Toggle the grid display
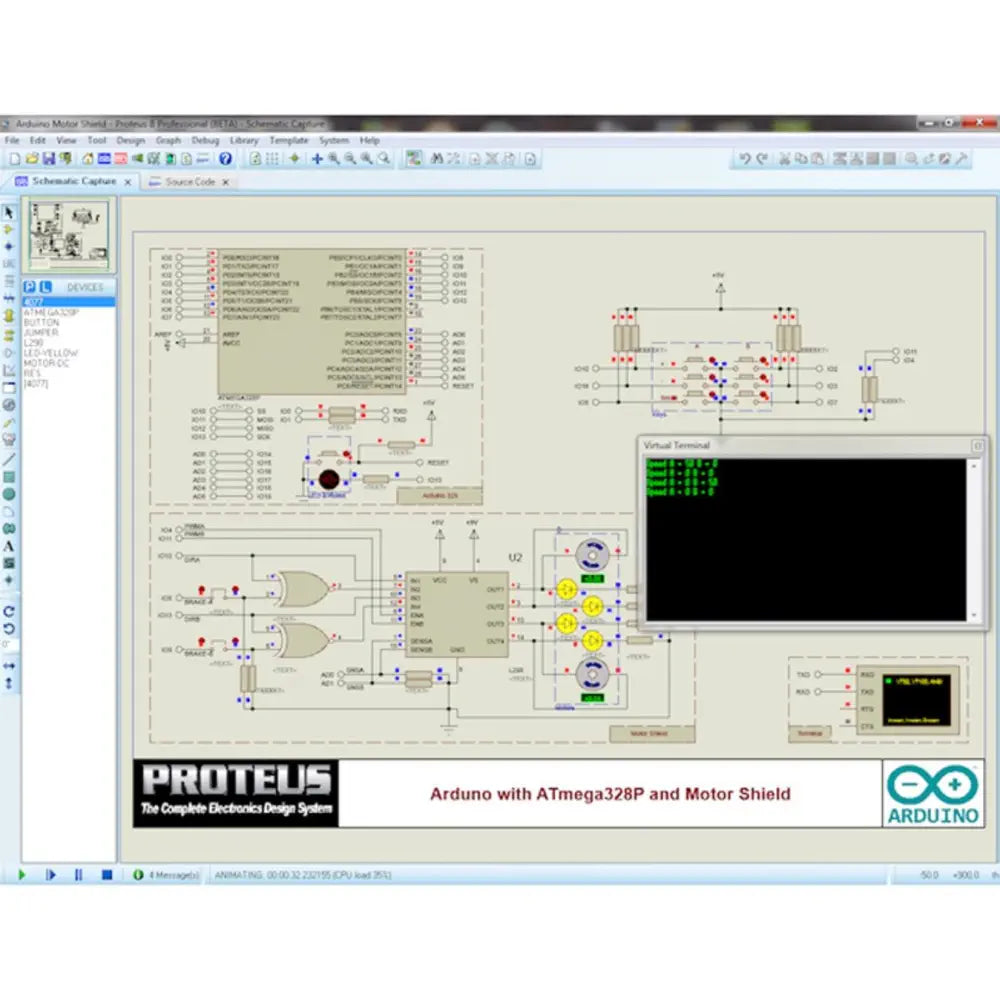1000x1000 pixels. [273, 158]
